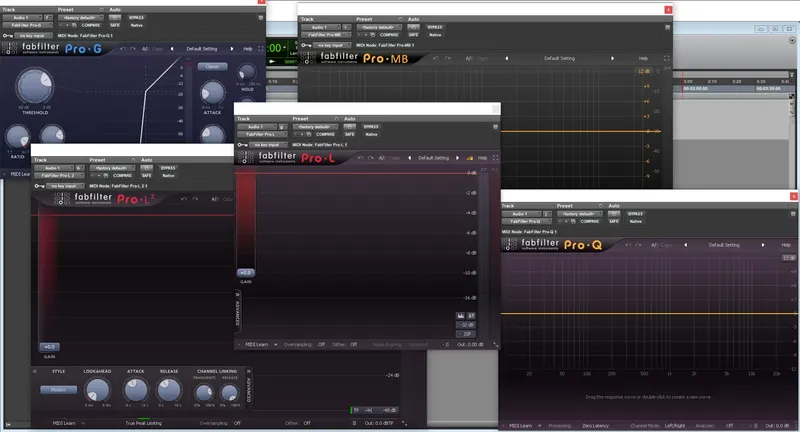
Task: Open the Default Setting preset menu in Pro-Q
Action: (723, 245)
